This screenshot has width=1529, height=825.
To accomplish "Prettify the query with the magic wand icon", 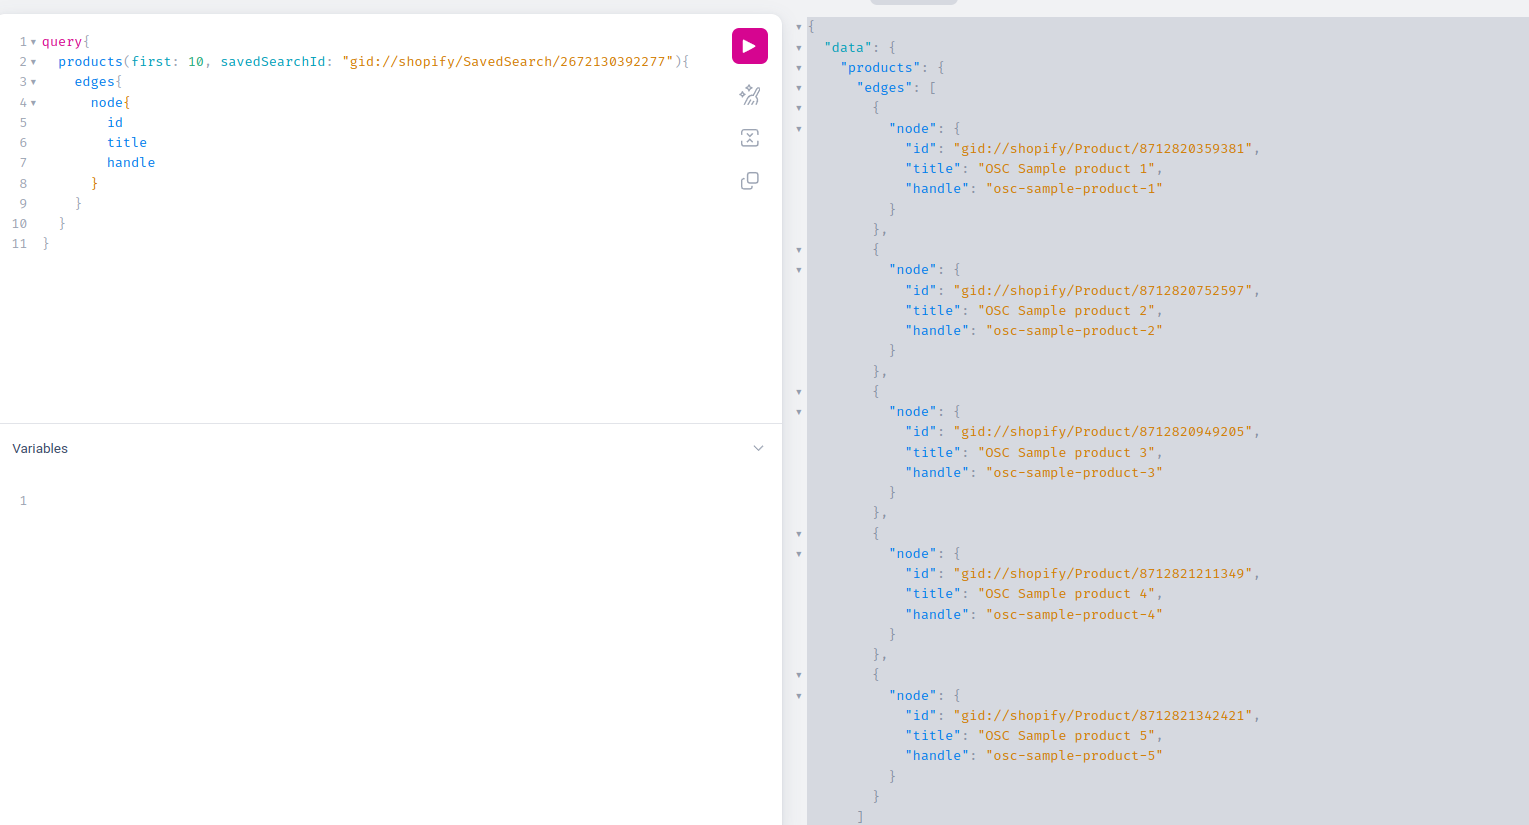I will pyautogui.click(x=749, y=95).
